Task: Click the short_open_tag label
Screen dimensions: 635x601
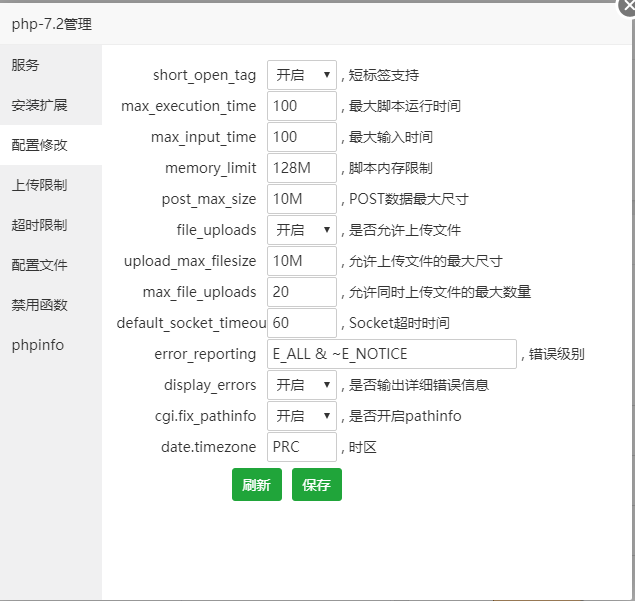Action: click(204, 75)
